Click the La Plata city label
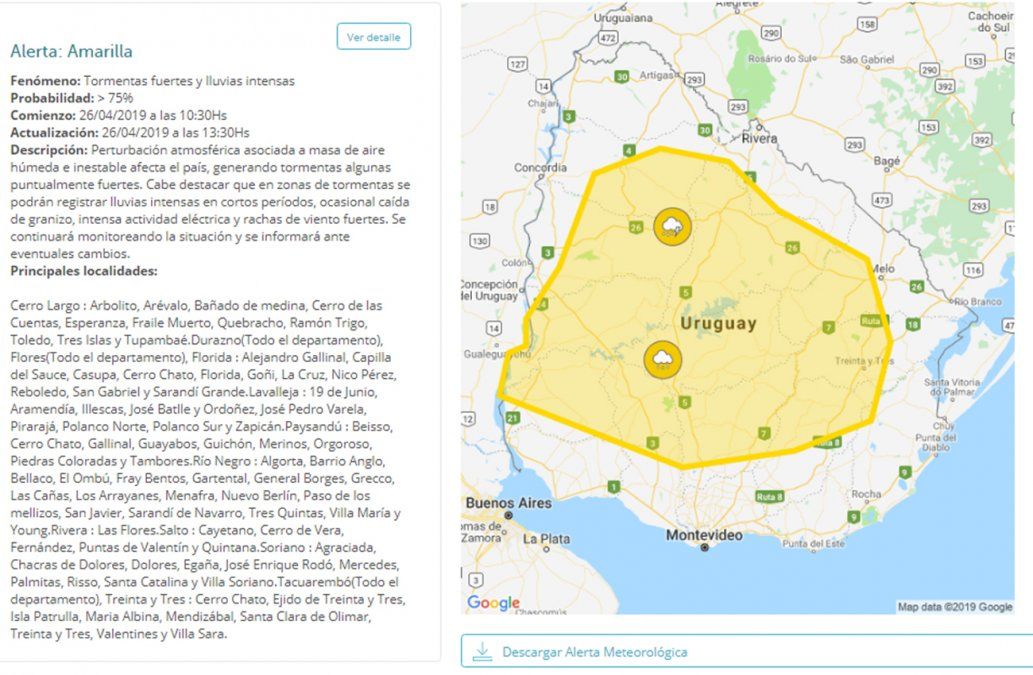 coord(546,539)
